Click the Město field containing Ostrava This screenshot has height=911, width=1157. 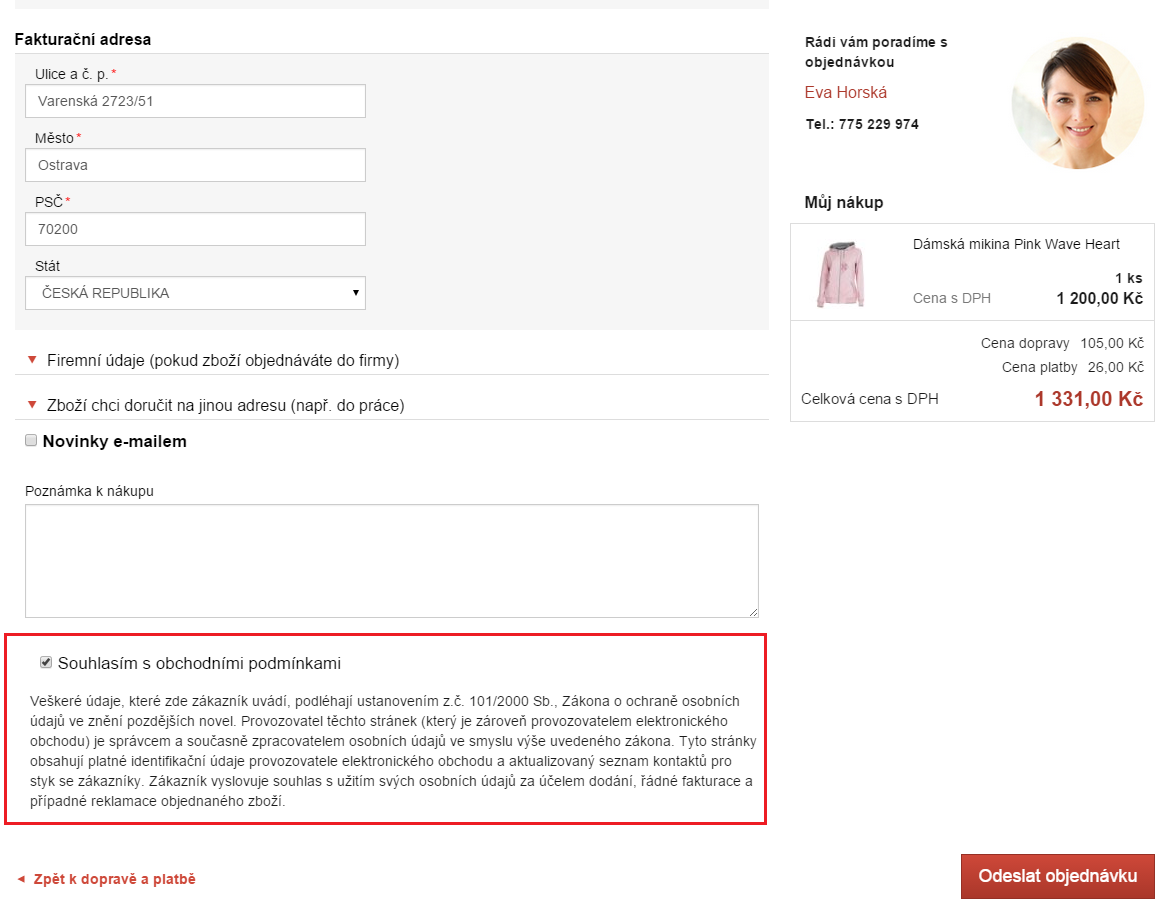[x=196, y=165]
